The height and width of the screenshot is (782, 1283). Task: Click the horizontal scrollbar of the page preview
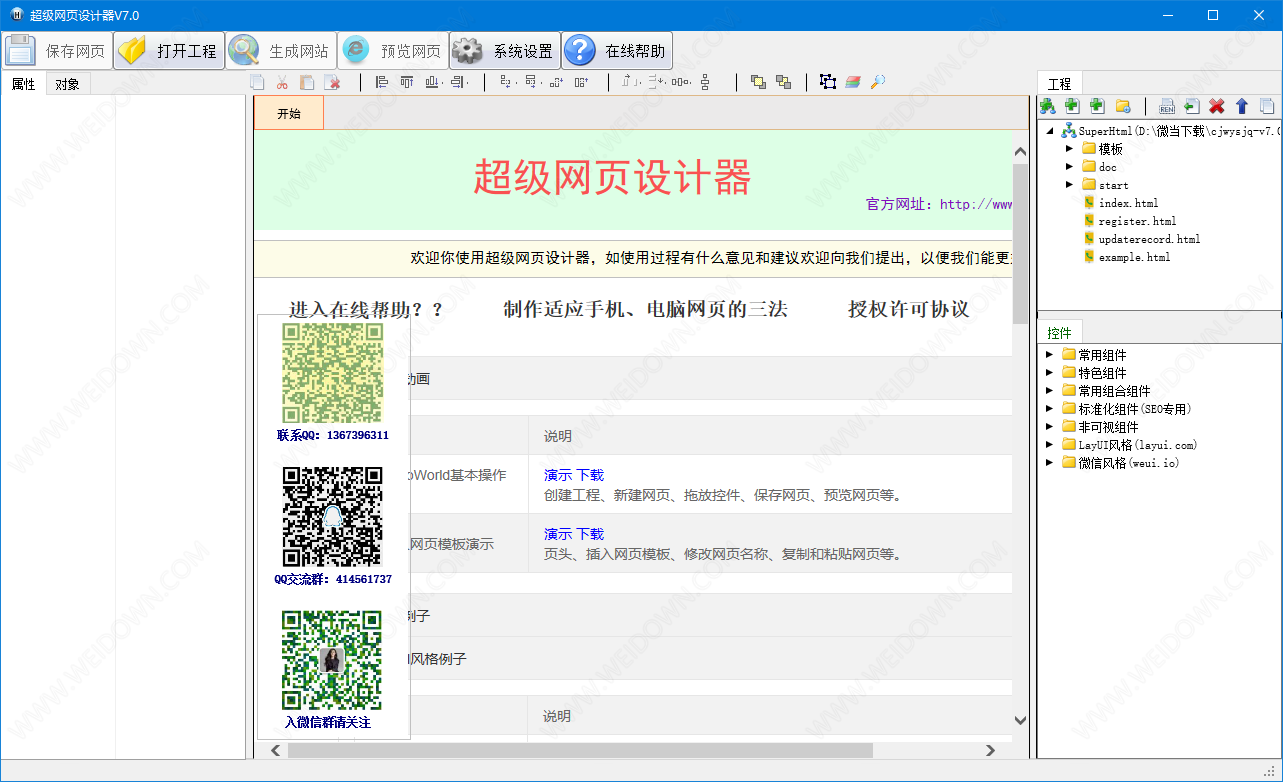click(x=580, y=750)
